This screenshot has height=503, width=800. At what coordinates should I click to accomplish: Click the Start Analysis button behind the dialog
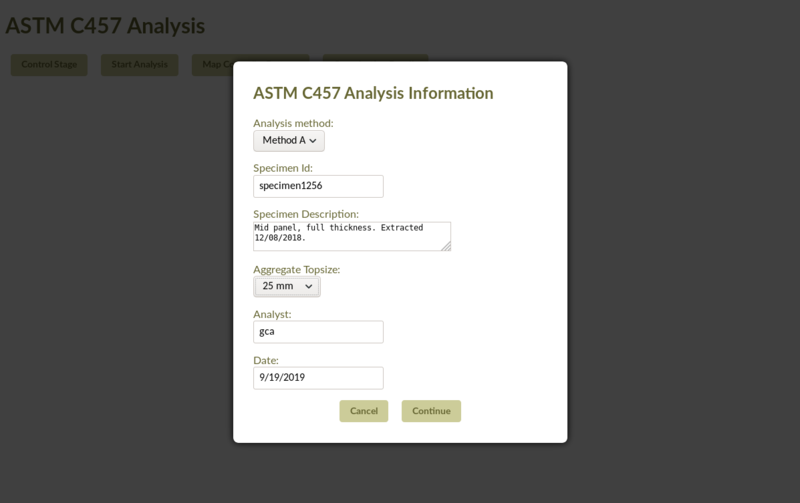coord(139,65)
